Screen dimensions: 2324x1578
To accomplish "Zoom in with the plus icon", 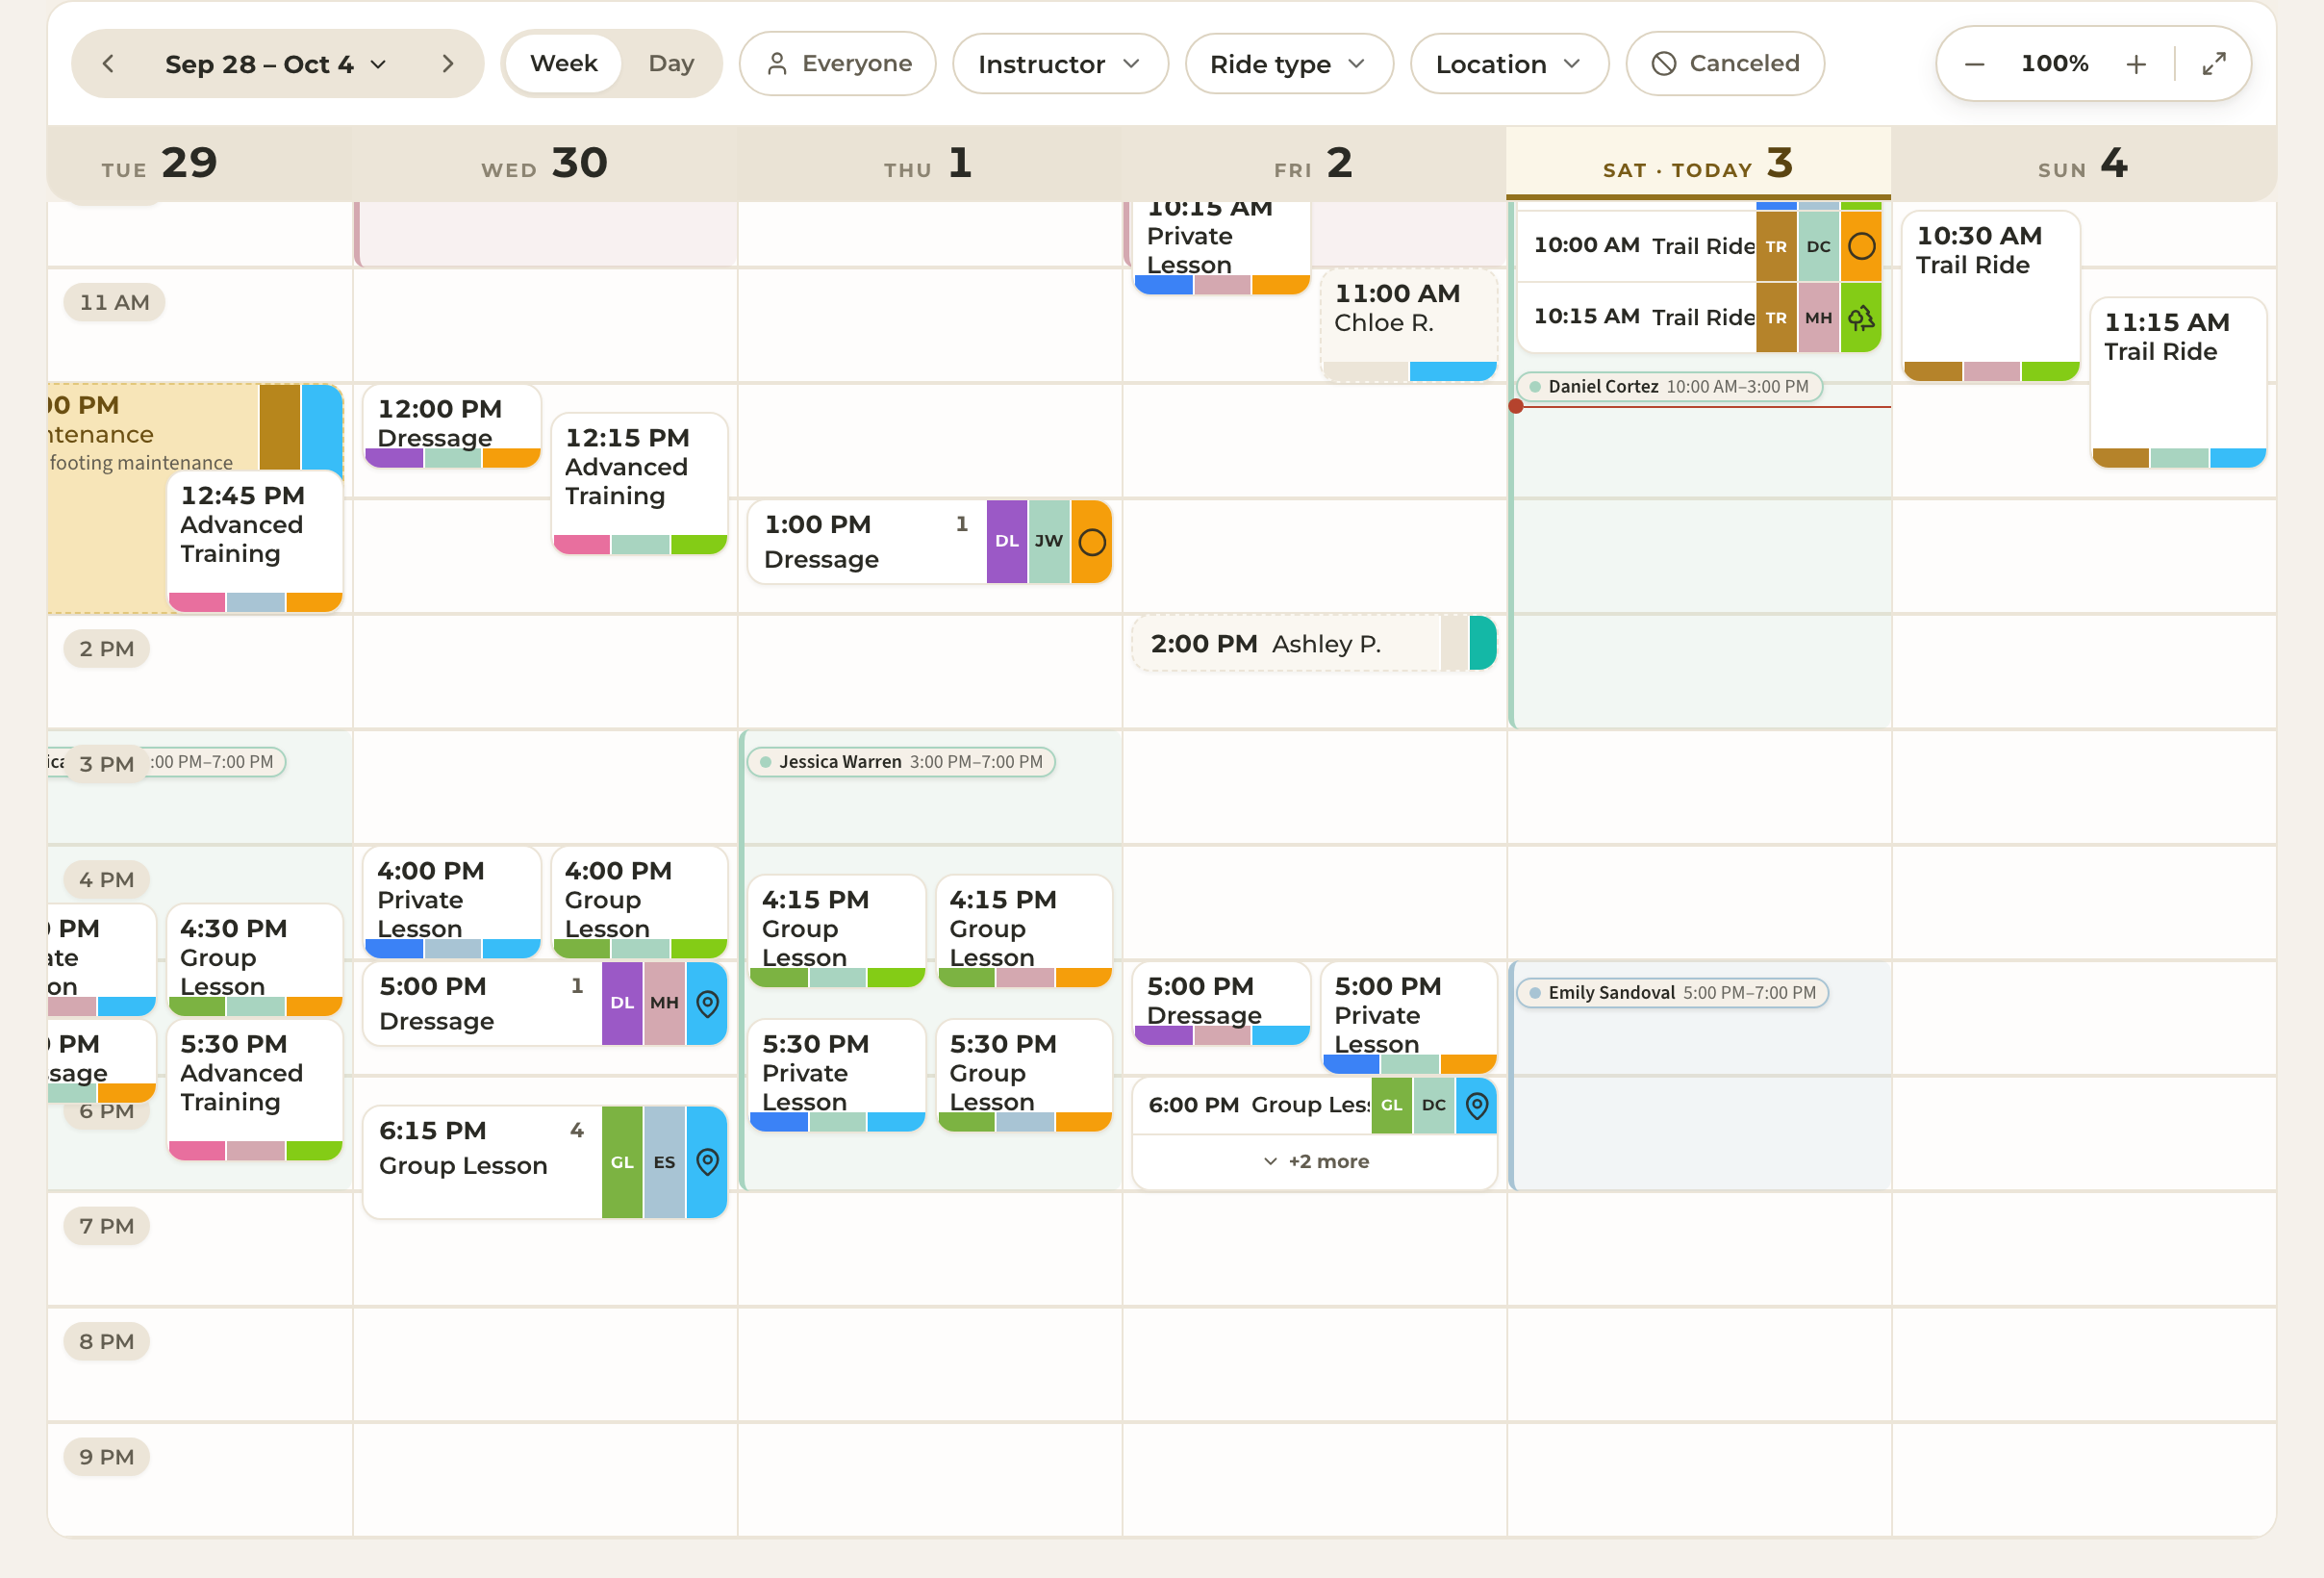I will coord(2136,64).
